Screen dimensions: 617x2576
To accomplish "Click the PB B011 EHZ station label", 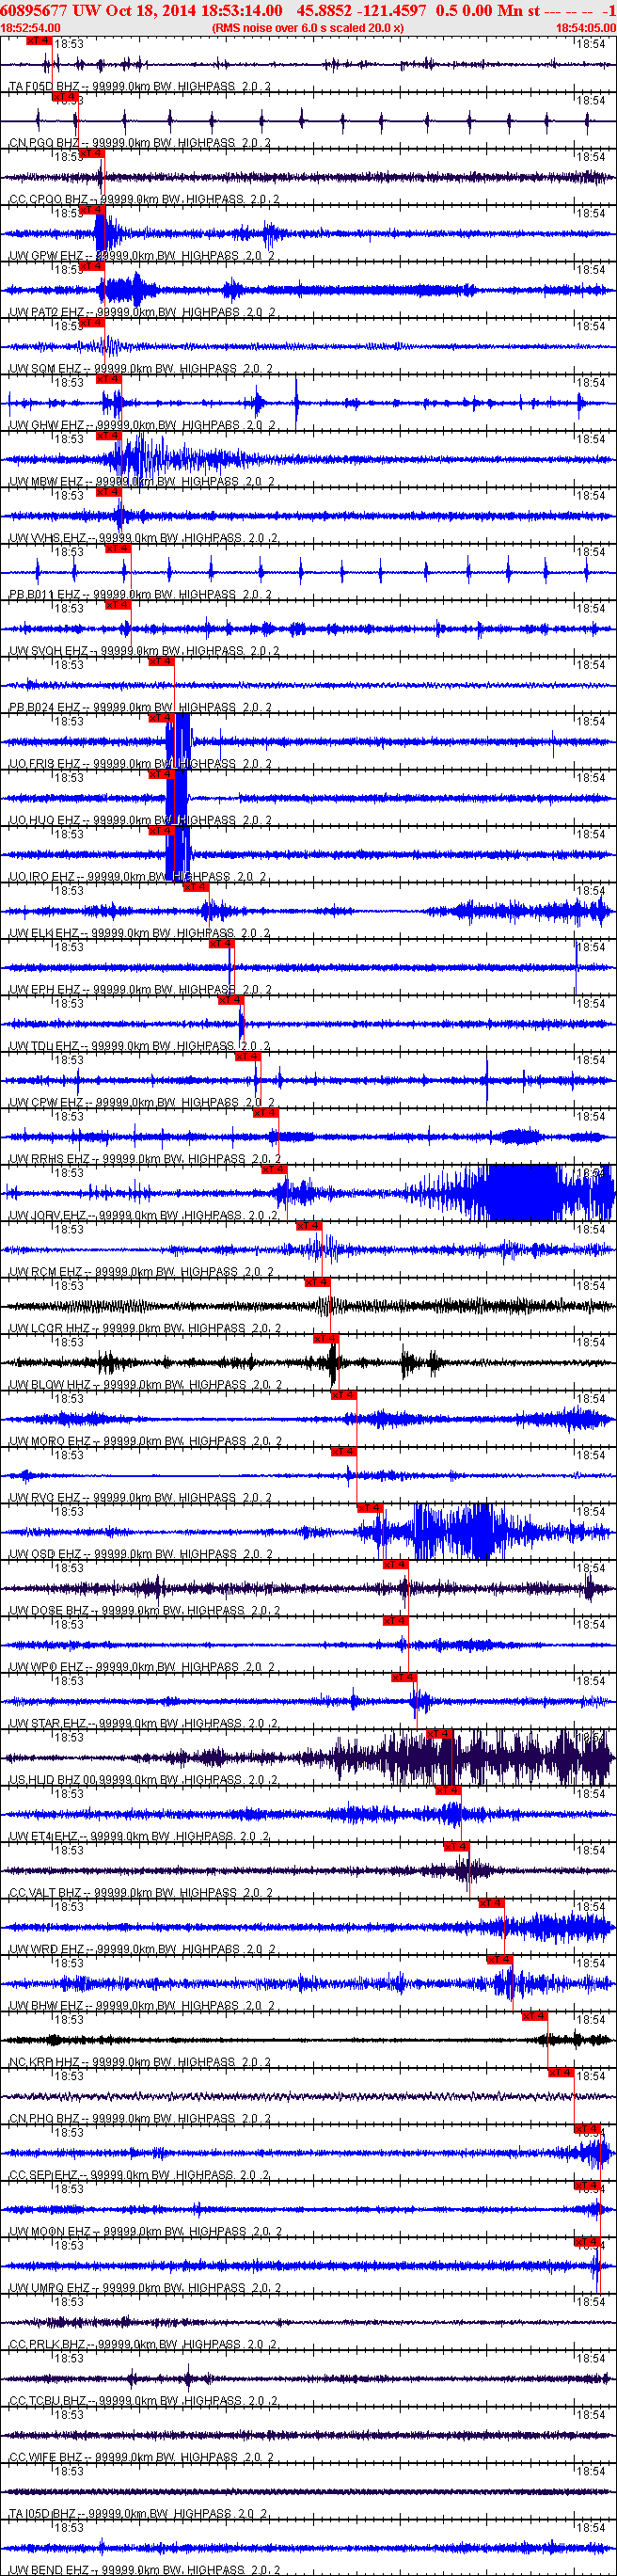I will tap(45, 595).
